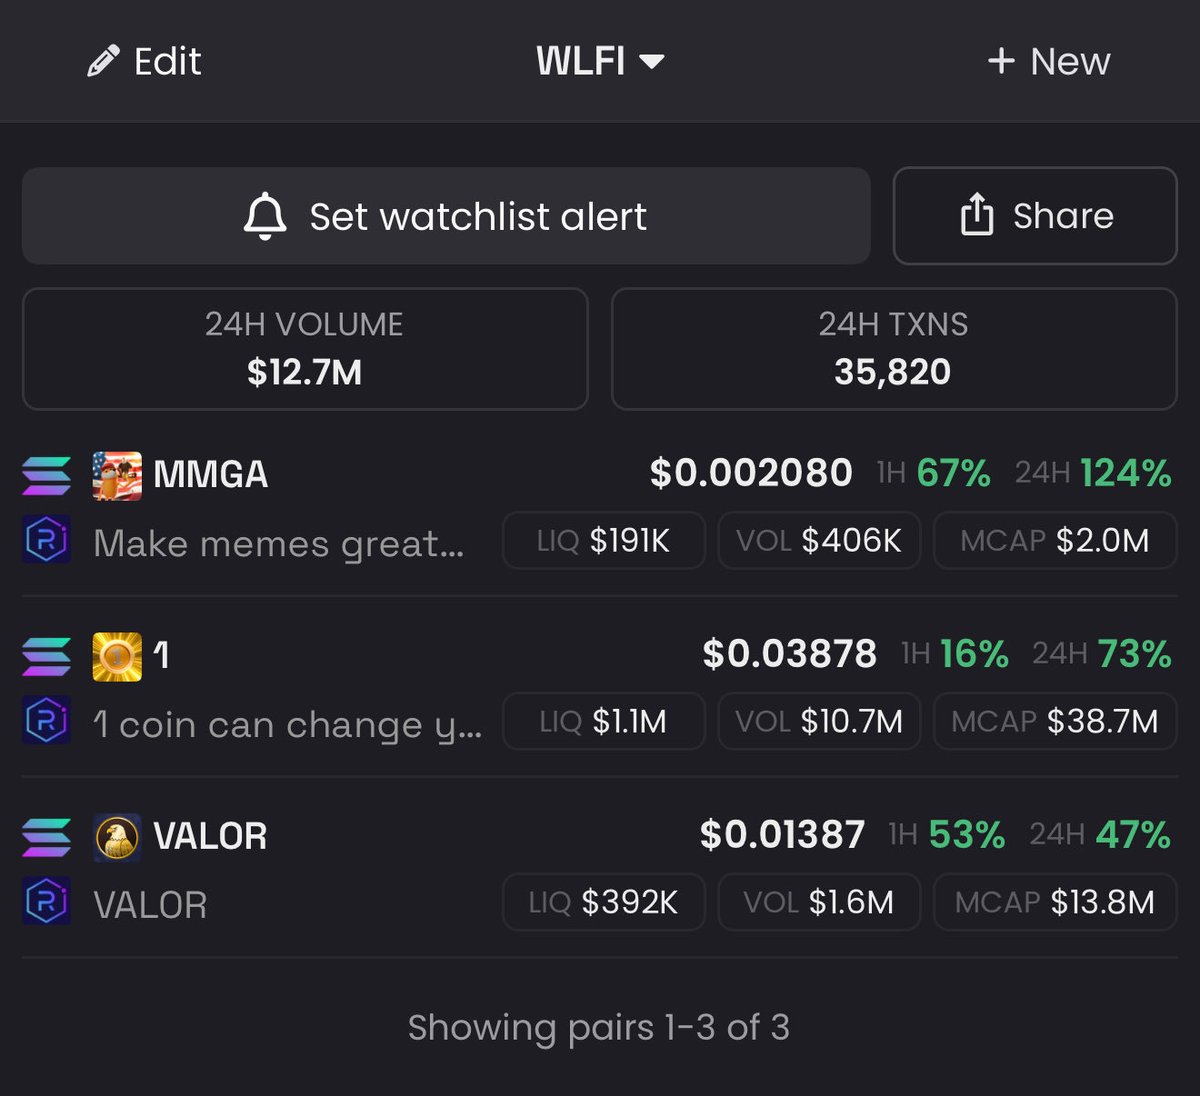The width and height of the screenshot is (1200, 1096).
Task: Click the MMGA token avatar image
Action: (117, 475)
